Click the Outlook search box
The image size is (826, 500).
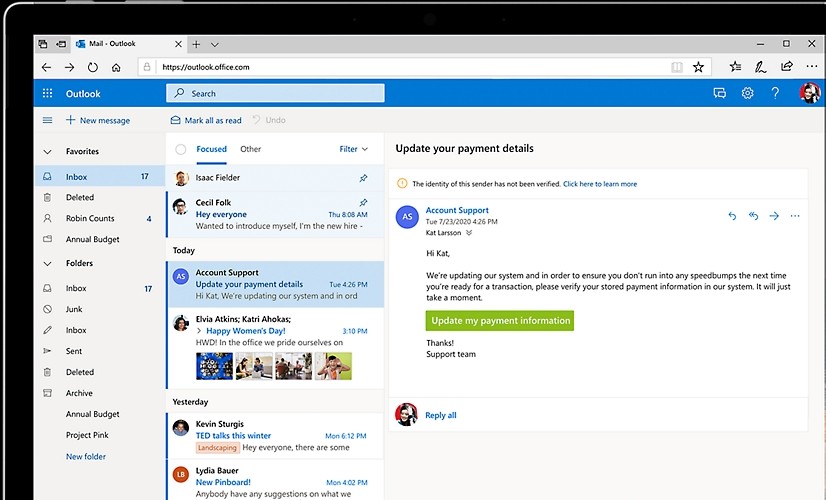point(275,93)
